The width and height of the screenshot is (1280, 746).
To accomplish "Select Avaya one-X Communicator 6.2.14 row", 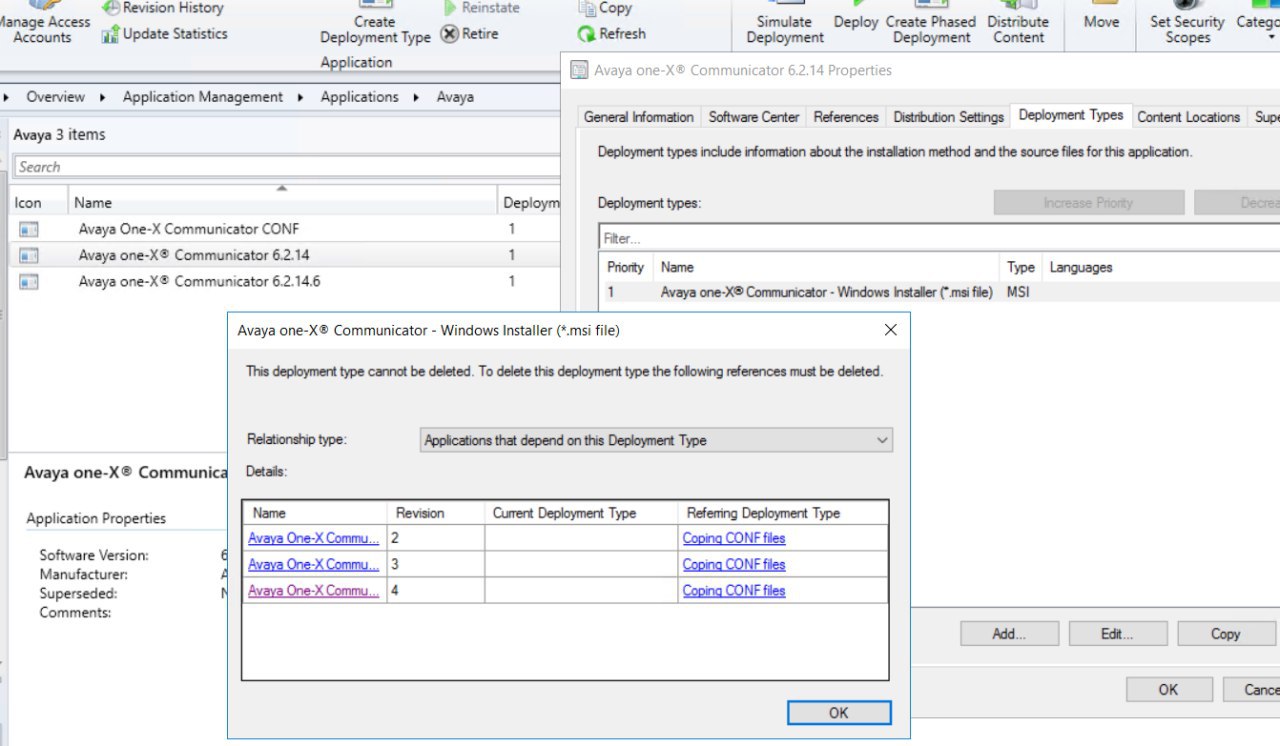I will (285, 255).
